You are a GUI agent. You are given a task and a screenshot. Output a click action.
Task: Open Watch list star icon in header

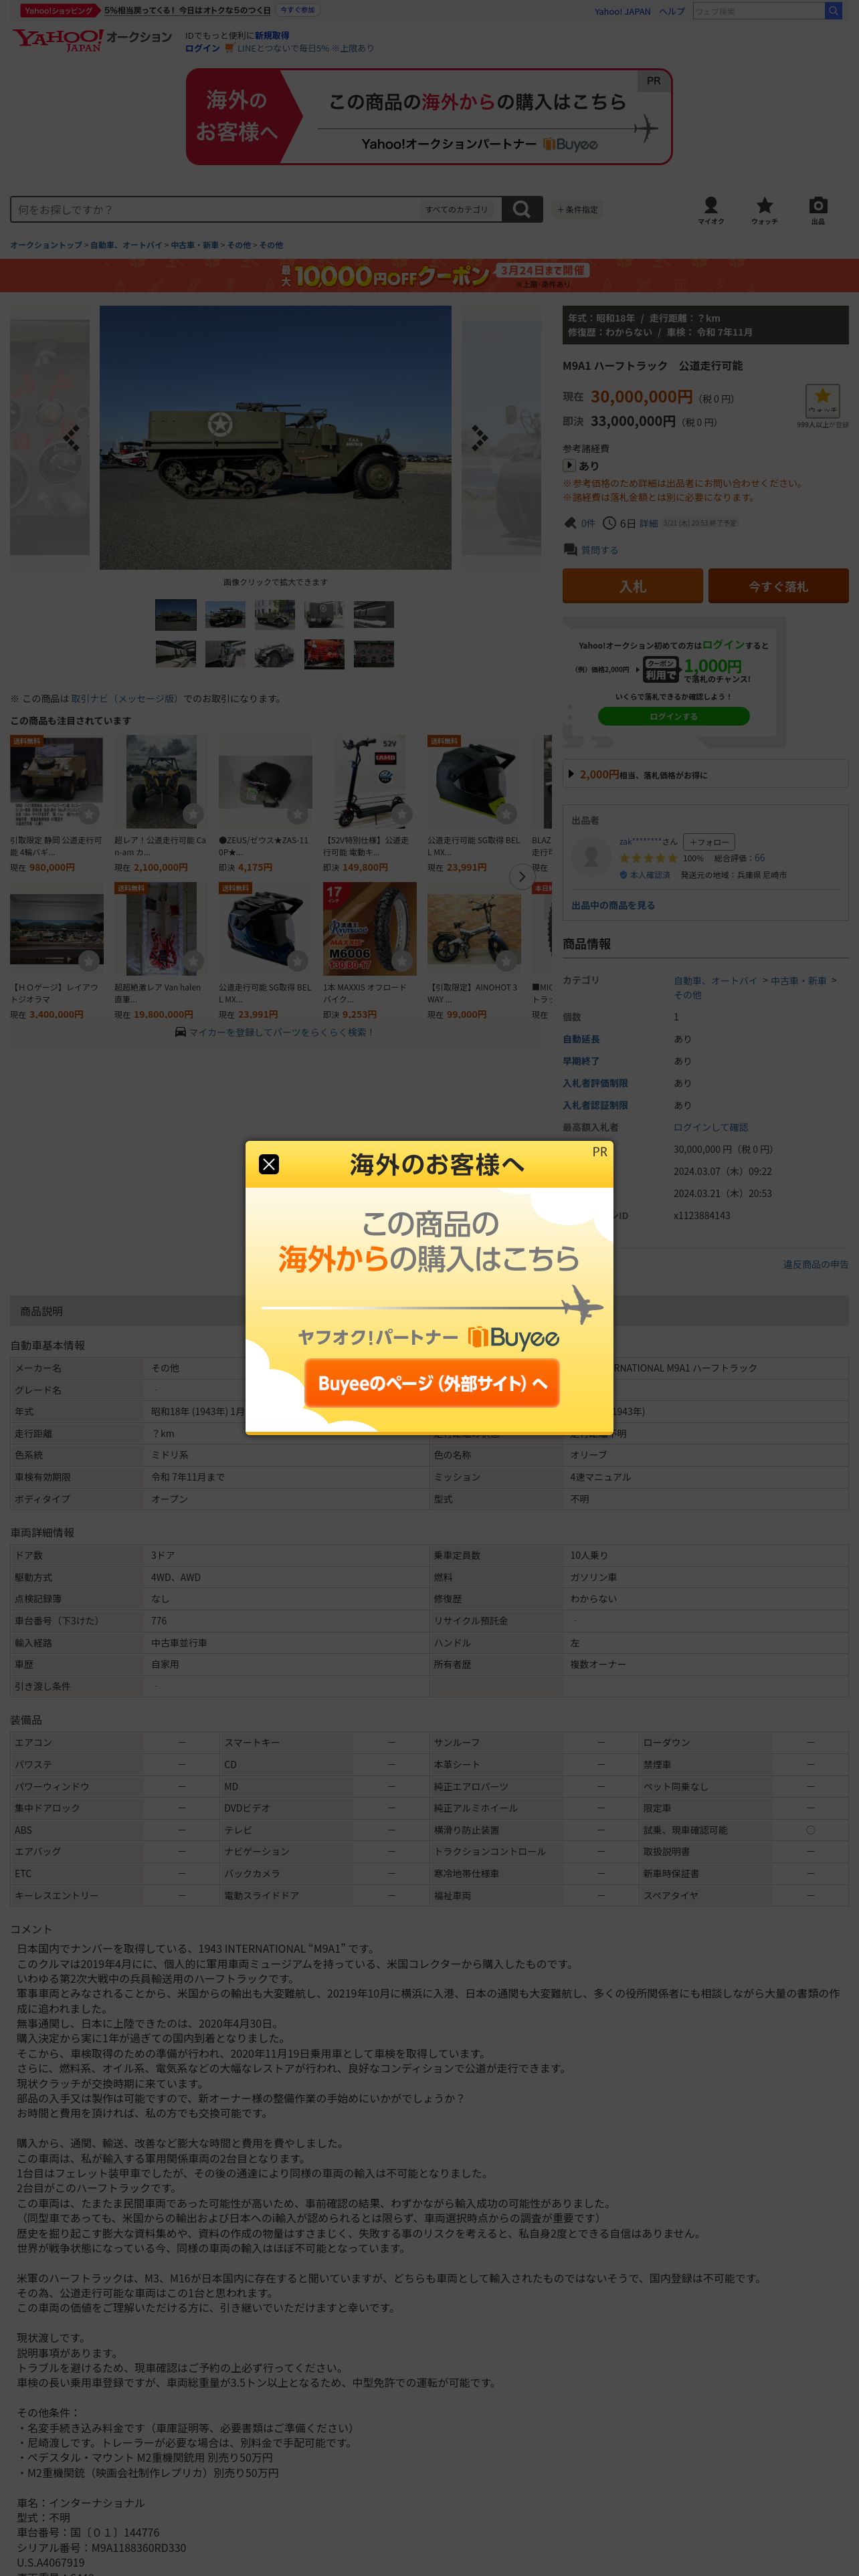(x=764, y=205)
